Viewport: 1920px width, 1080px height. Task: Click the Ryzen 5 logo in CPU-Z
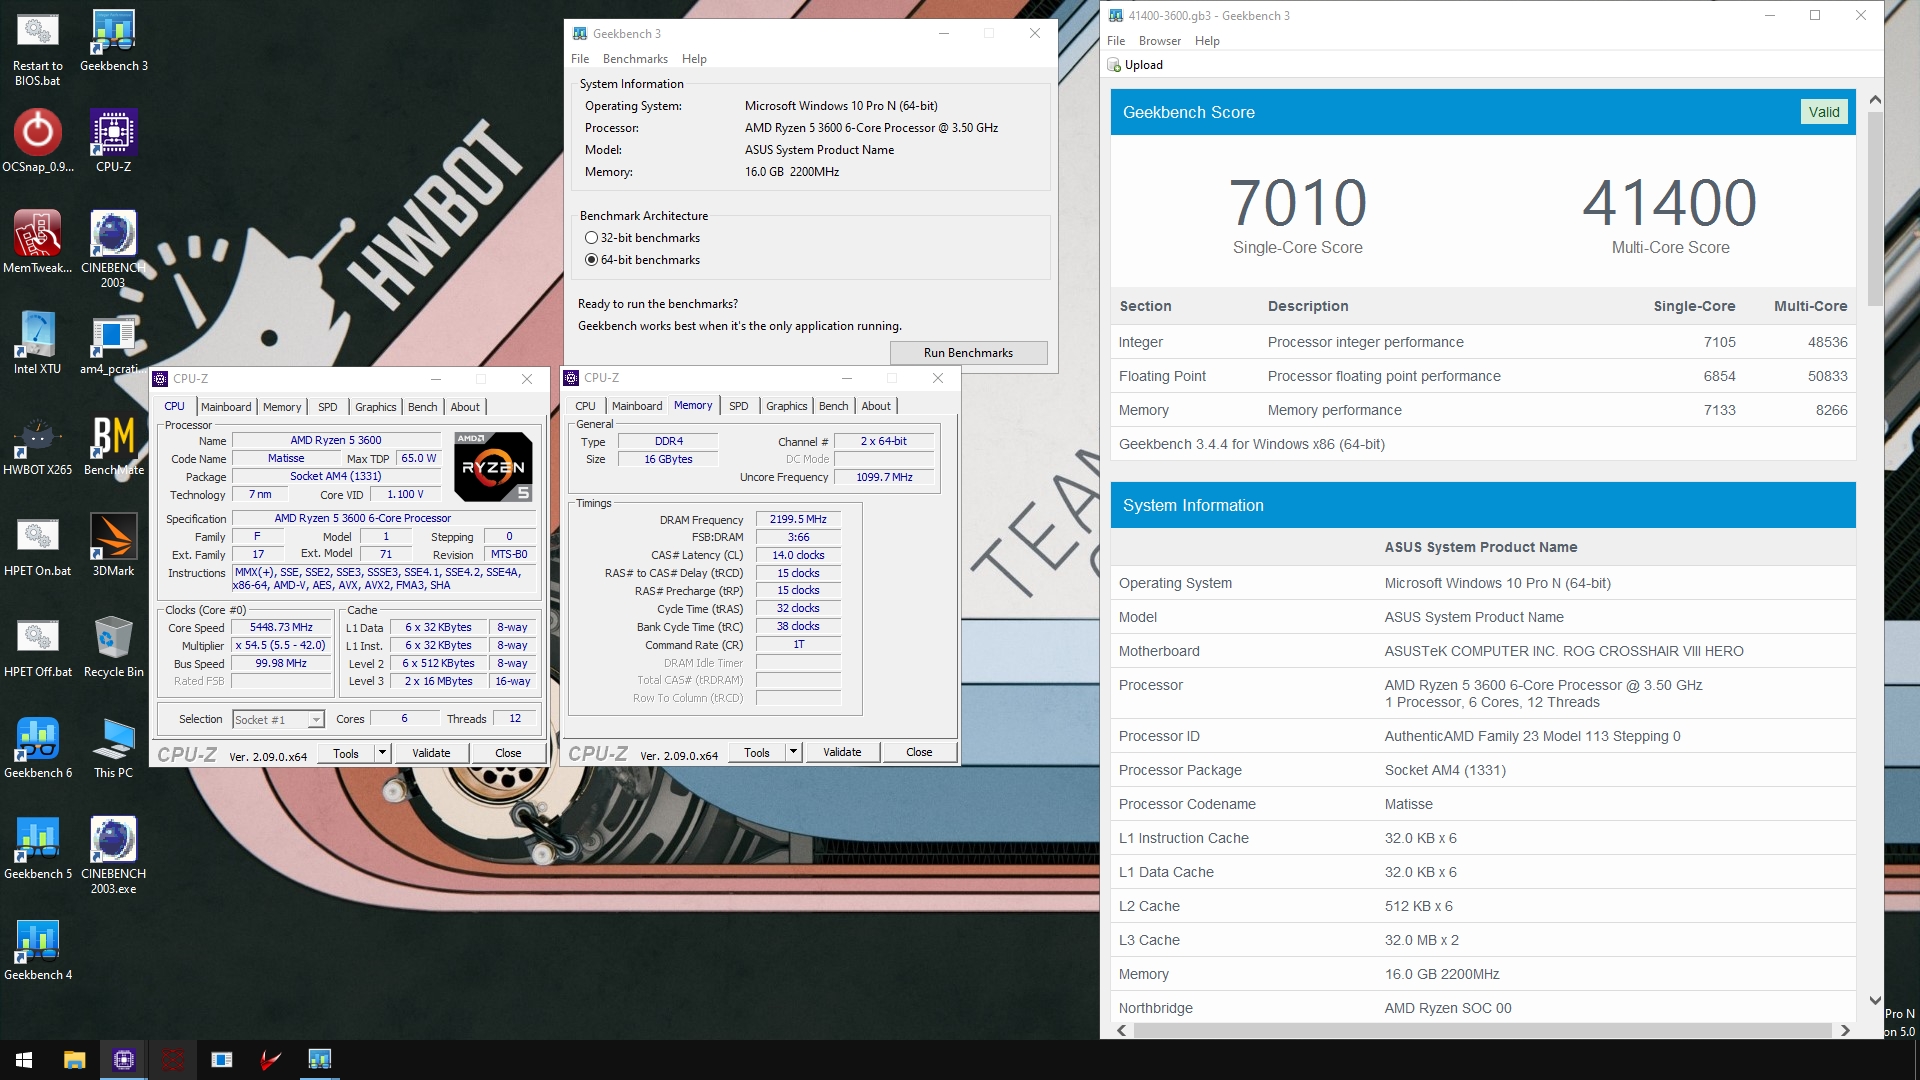(x=493, y=467)
